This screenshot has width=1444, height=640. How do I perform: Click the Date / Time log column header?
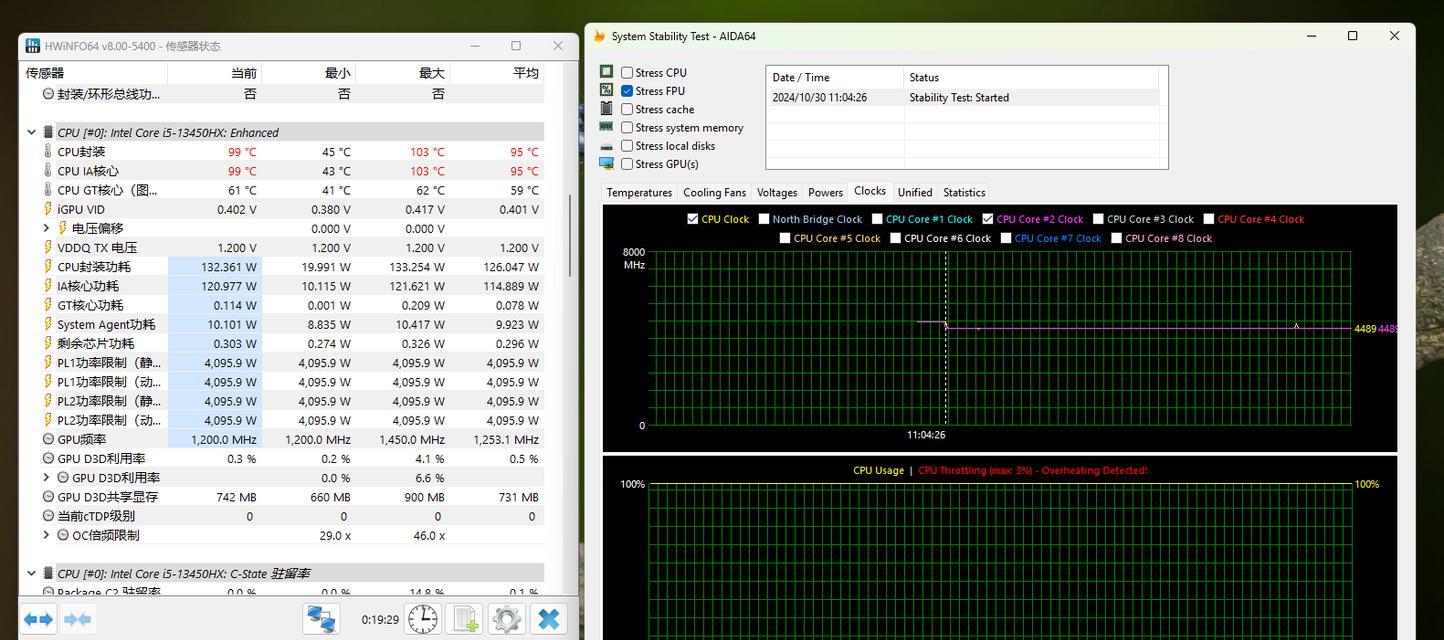point(835,77)
